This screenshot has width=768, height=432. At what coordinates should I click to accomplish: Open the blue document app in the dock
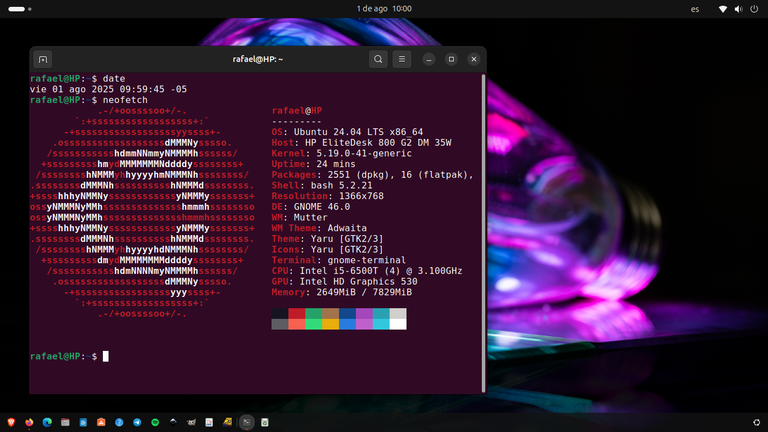point(83,422)
